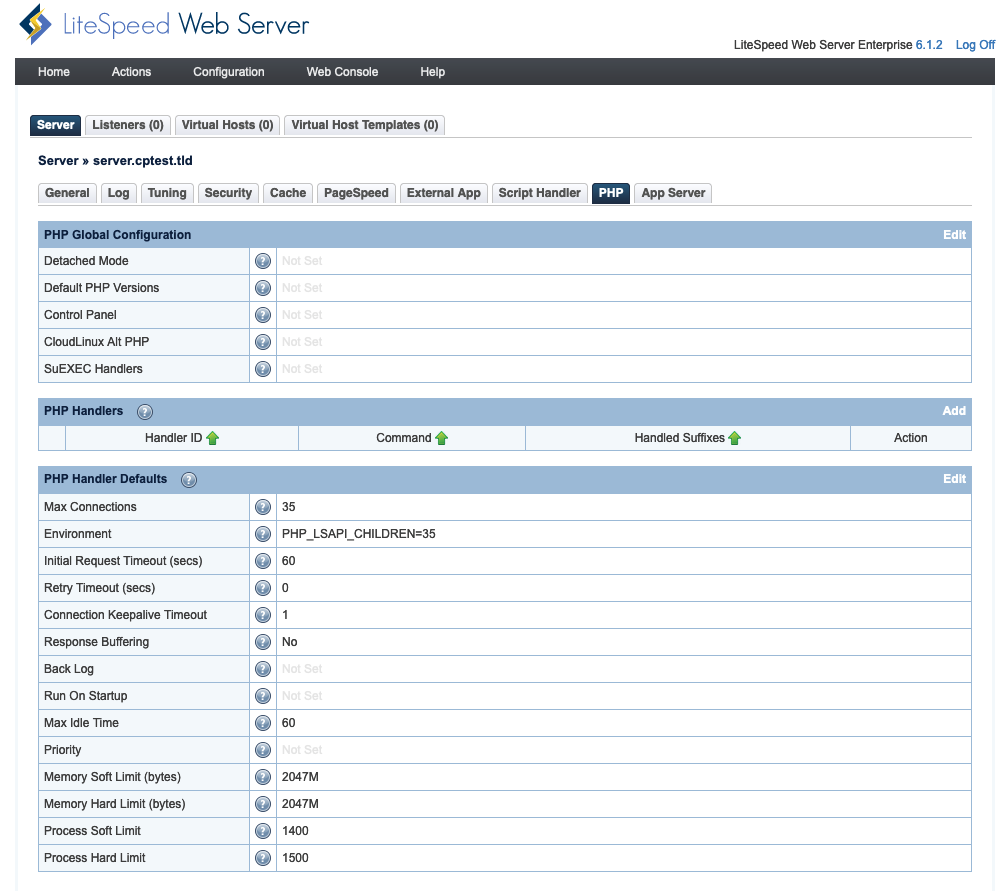The width and height of the screenshot is (1003, 891).
Task: Open help icon for Detached Mode
Action: (263, 261)
